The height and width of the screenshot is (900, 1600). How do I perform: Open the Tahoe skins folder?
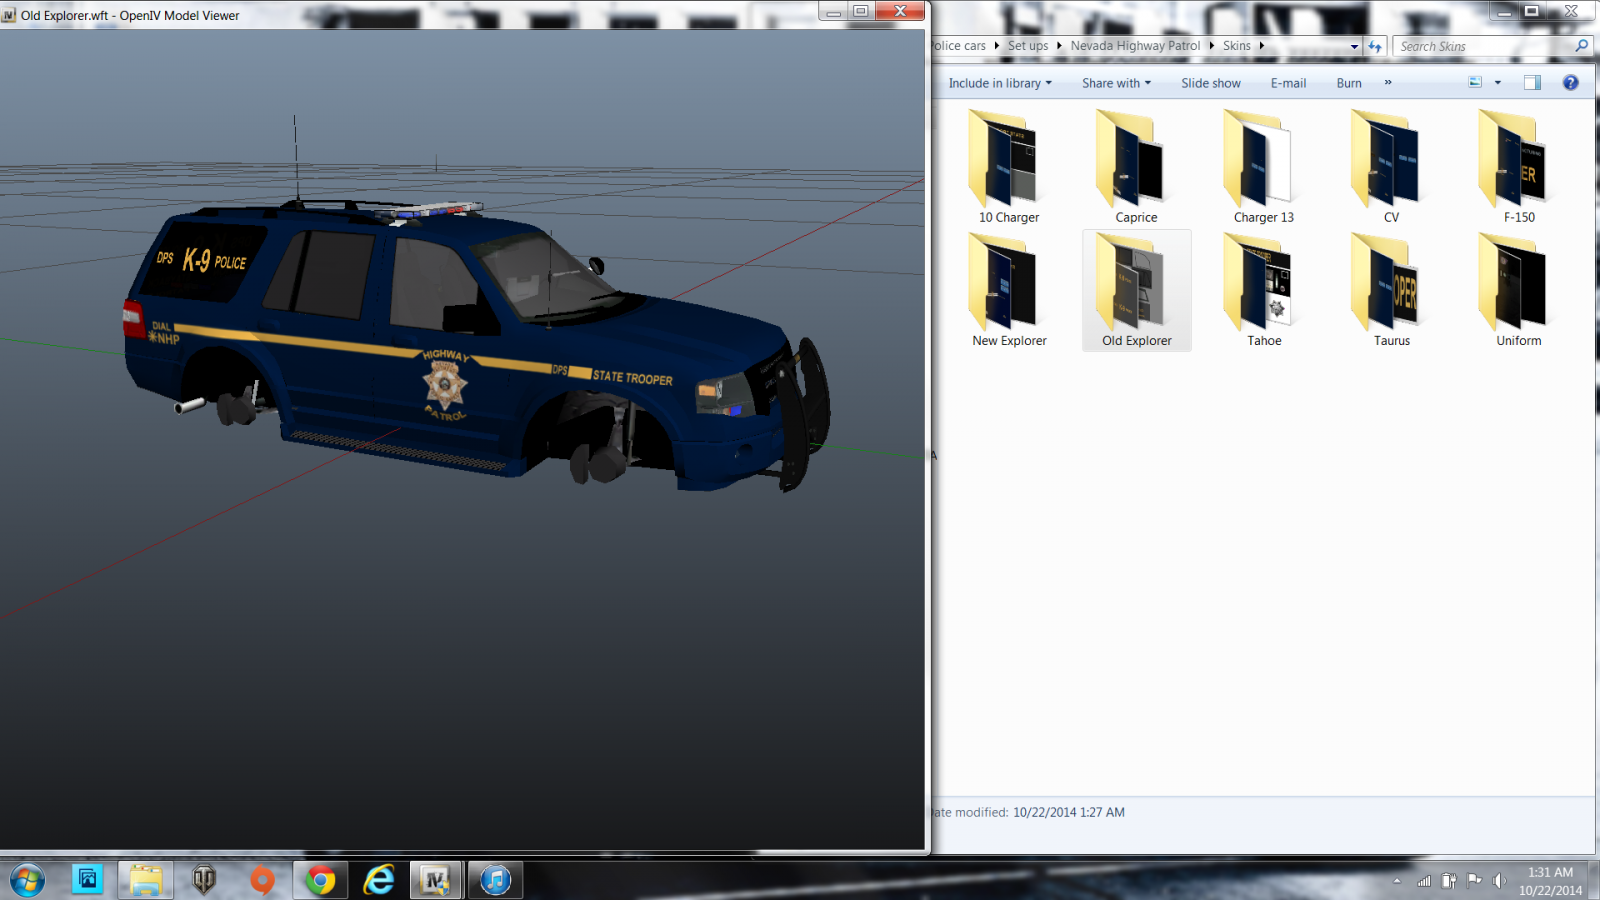(1264, 291)
